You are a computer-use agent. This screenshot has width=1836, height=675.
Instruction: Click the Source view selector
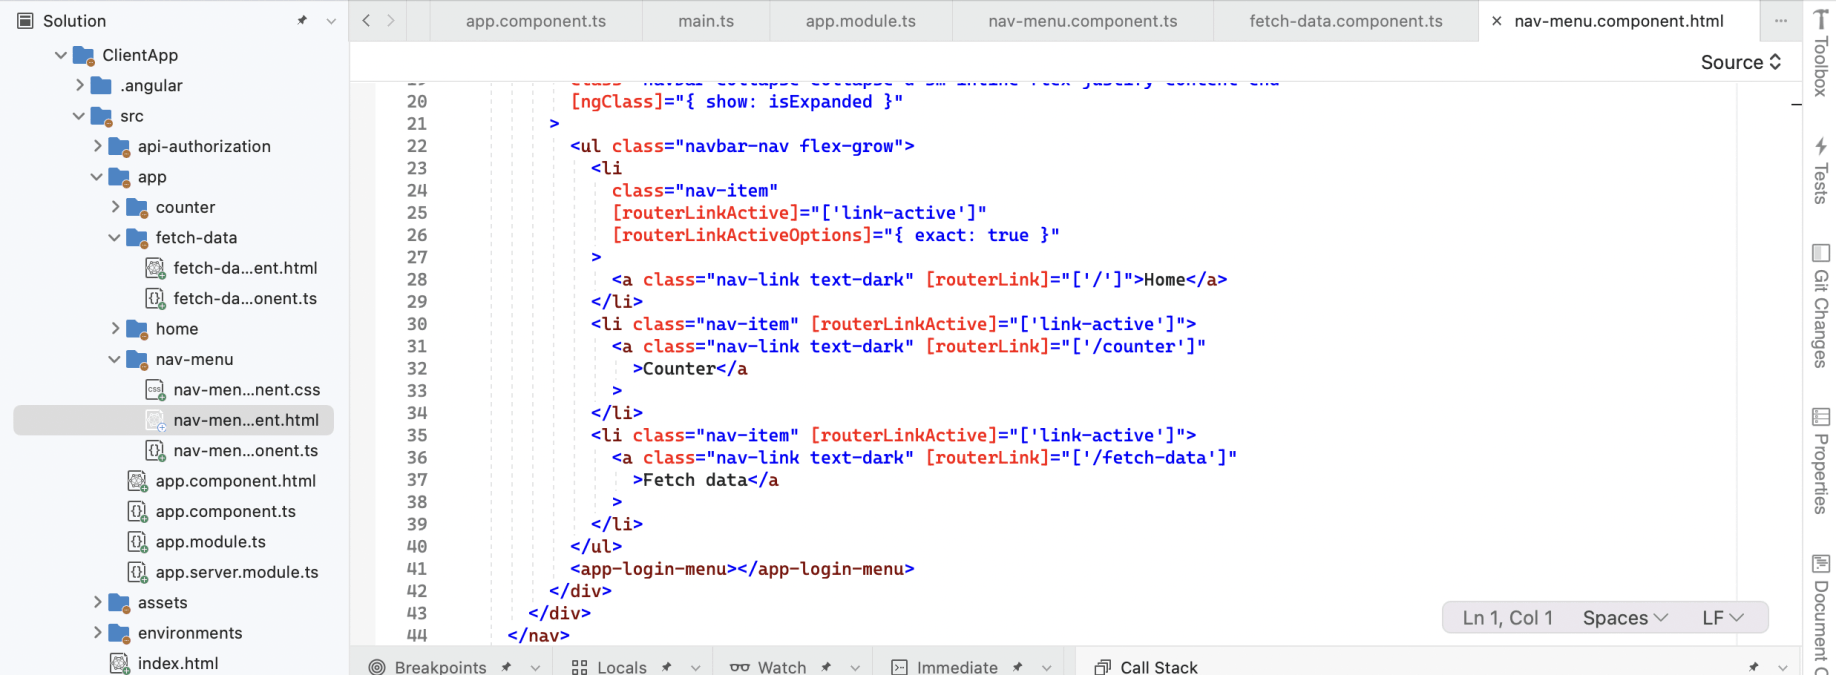[1740, 62]
